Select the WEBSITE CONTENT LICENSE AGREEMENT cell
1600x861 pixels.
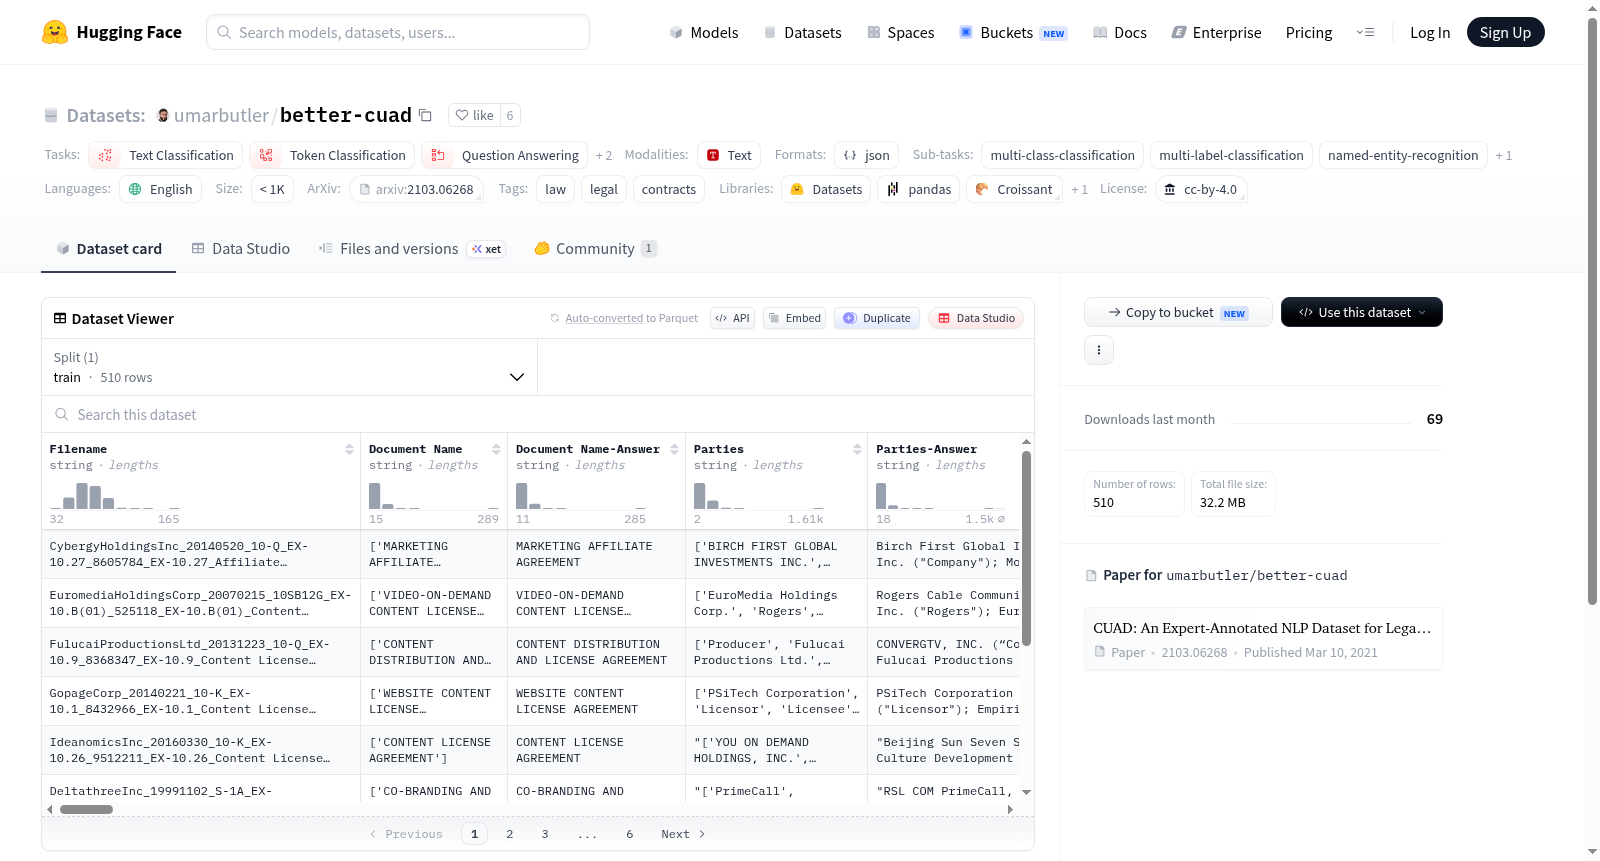pos(596,701)
